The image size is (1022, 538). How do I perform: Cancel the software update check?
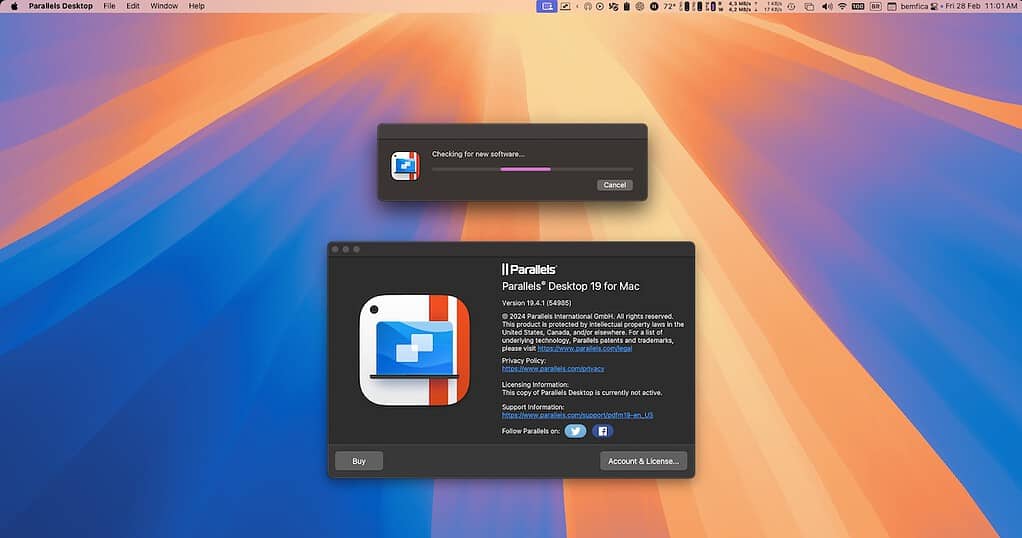click(614, 185)
